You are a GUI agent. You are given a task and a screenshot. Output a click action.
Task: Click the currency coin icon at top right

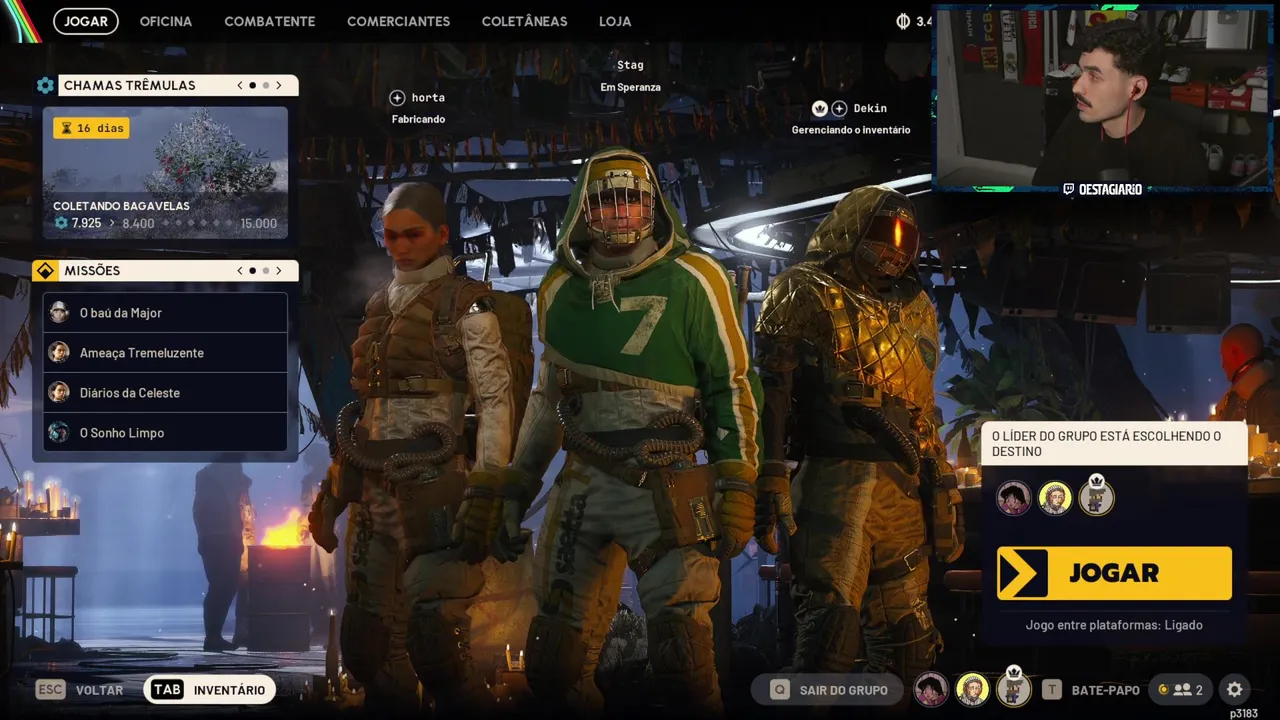pos(903,21)
